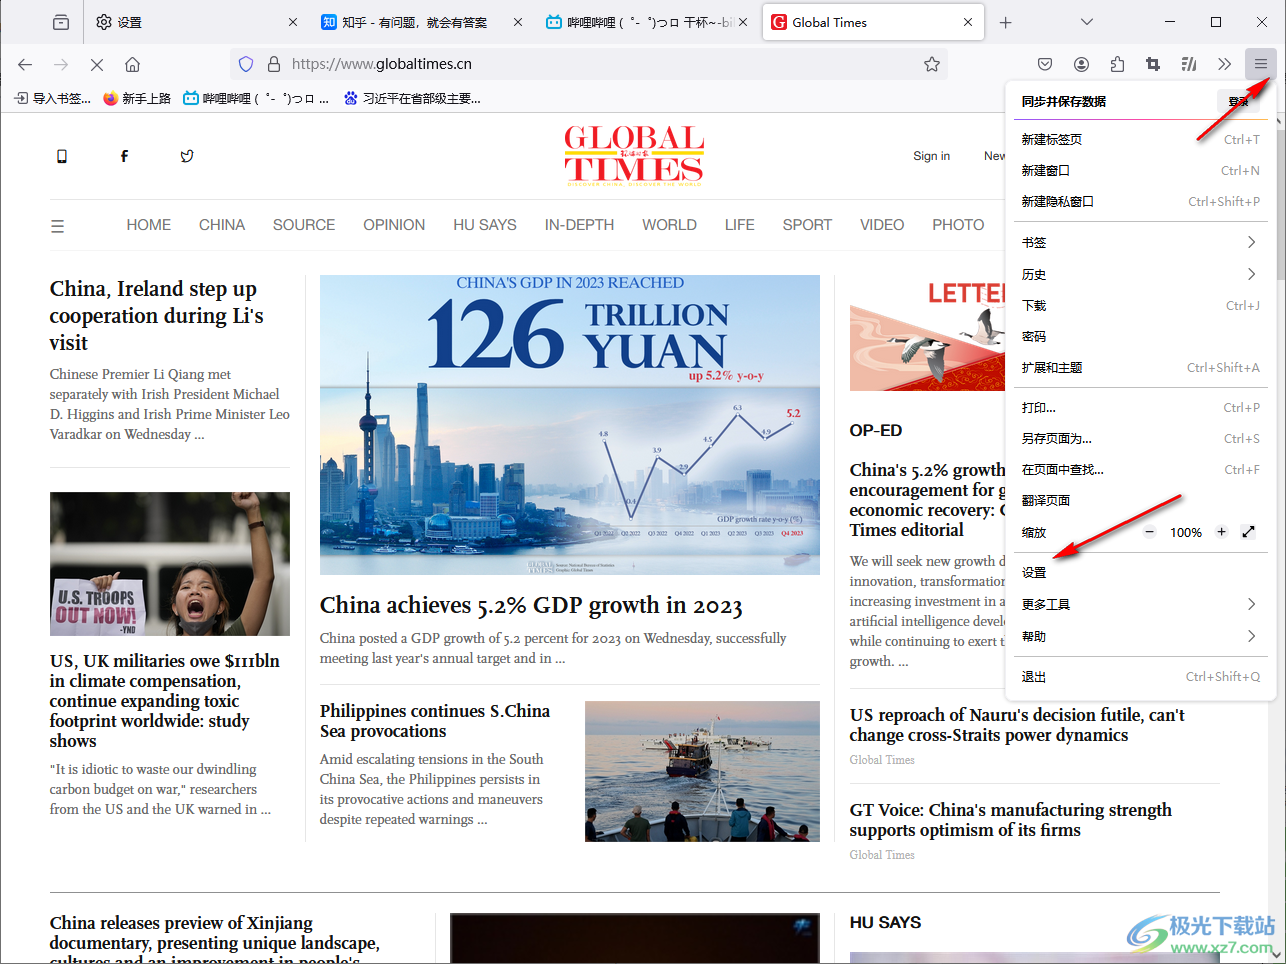Open 哔哩哔哩 bookmark in bookmarks toolbar
This screenshot has height=964, width=1286.
point(256,98)
